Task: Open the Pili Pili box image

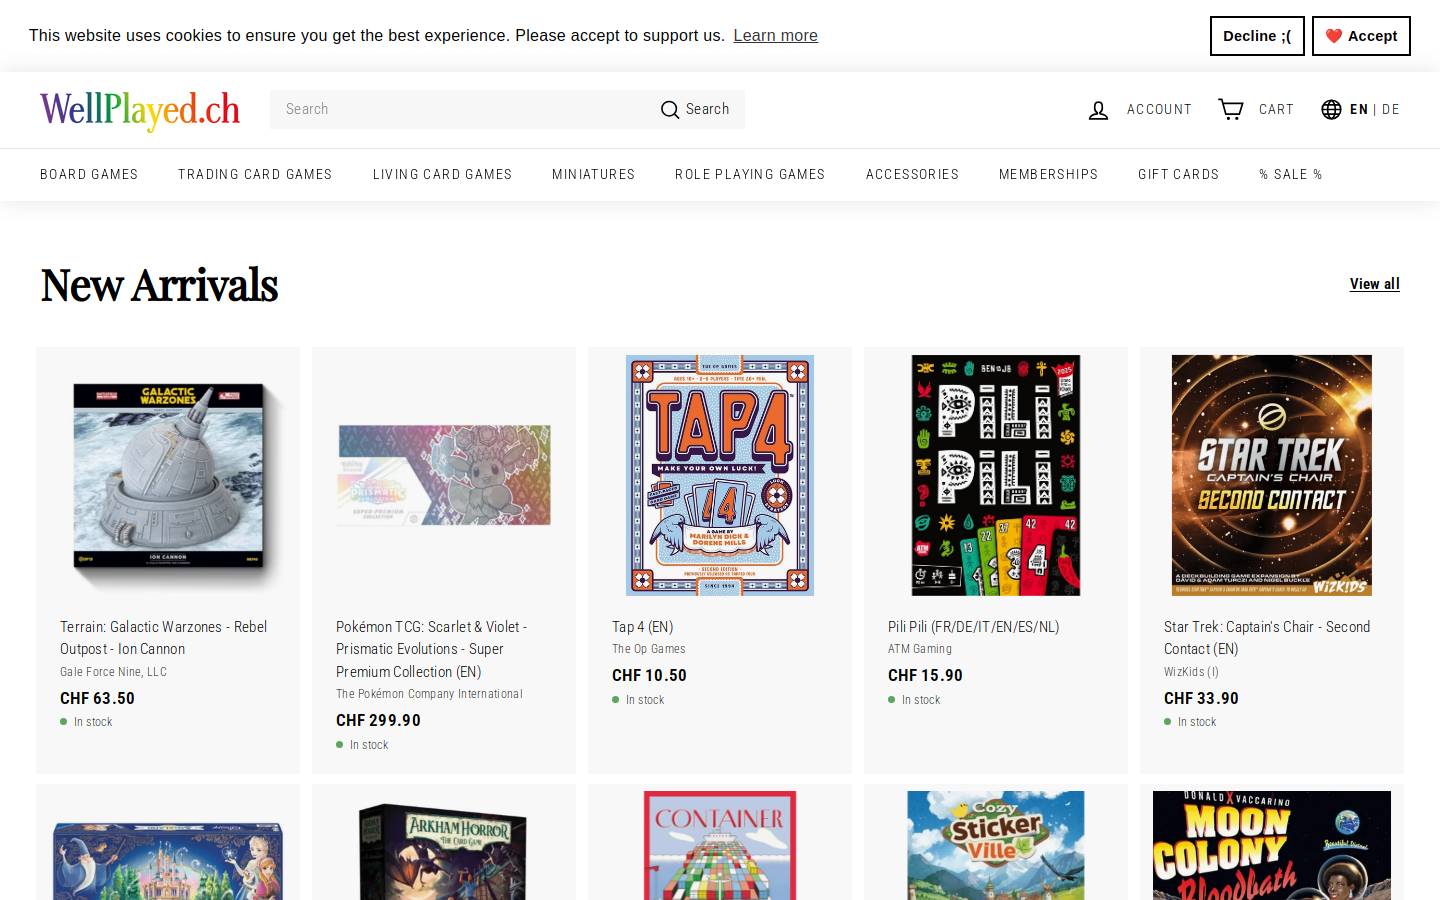Action: click(996, 475)
